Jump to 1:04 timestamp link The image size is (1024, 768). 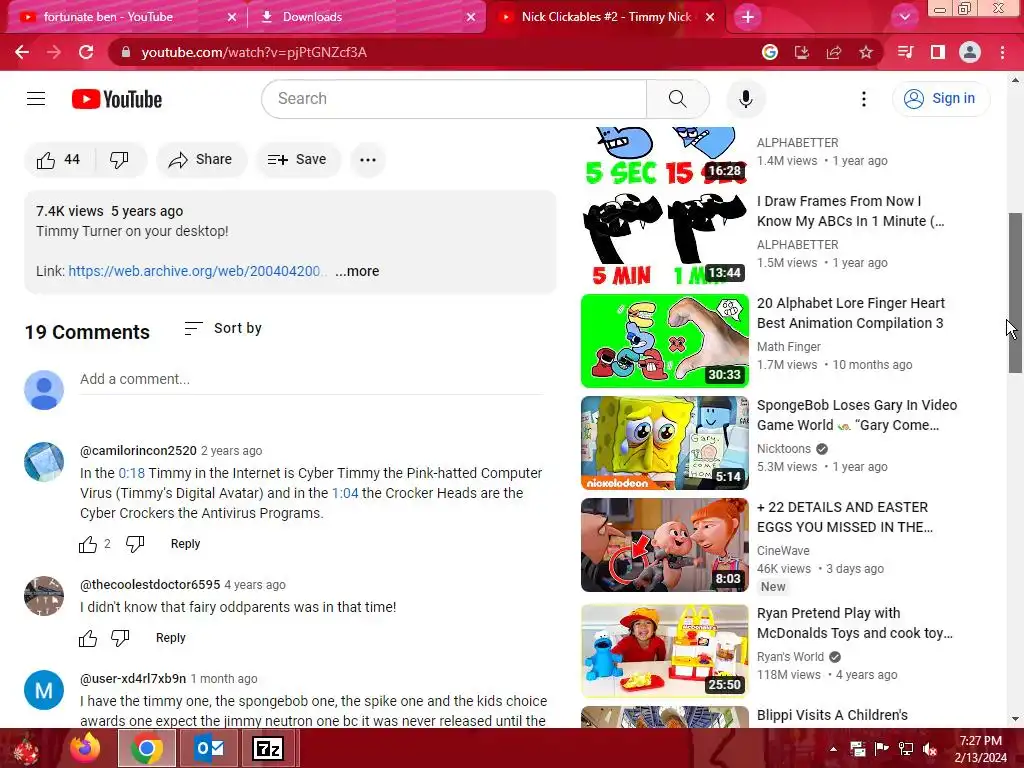pyautogui.click(x=345, y=493)
